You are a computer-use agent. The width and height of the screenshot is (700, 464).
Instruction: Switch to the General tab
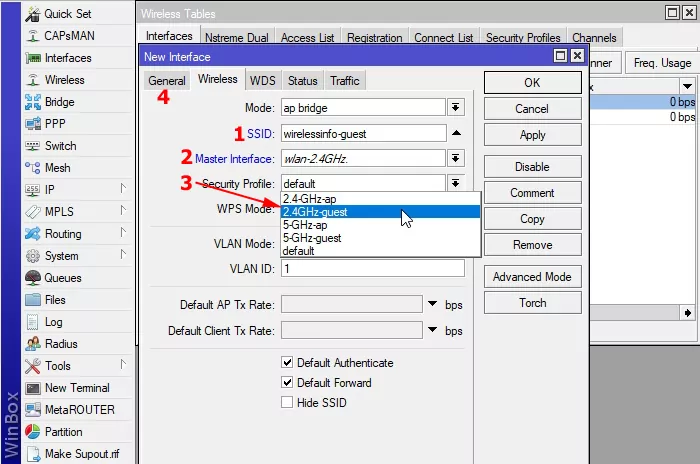[167, 81]
